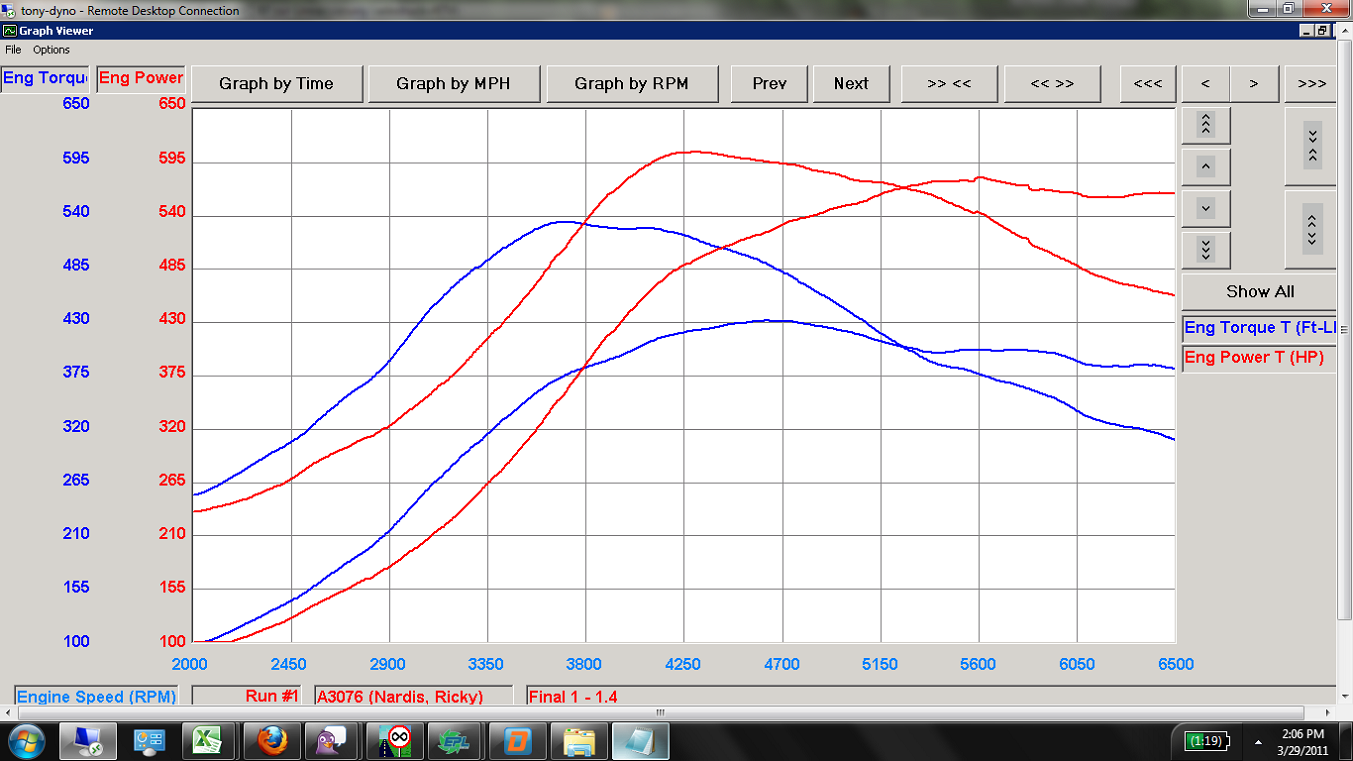Switch to Graph by MPH
This screenshot has height=761, width=1353.
tap(453, 84)
